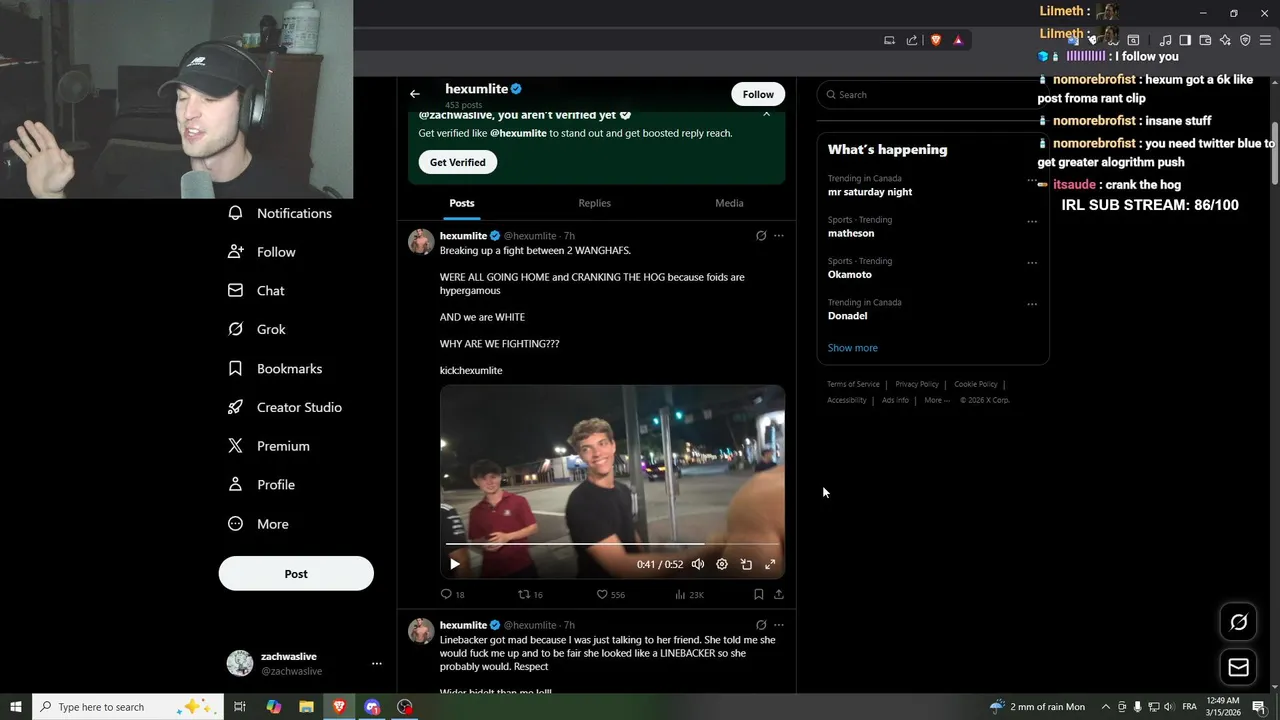Viewport: 1280px width, 720px height.
Task: Mute the video with volume icon
Action: pos(698,564)
